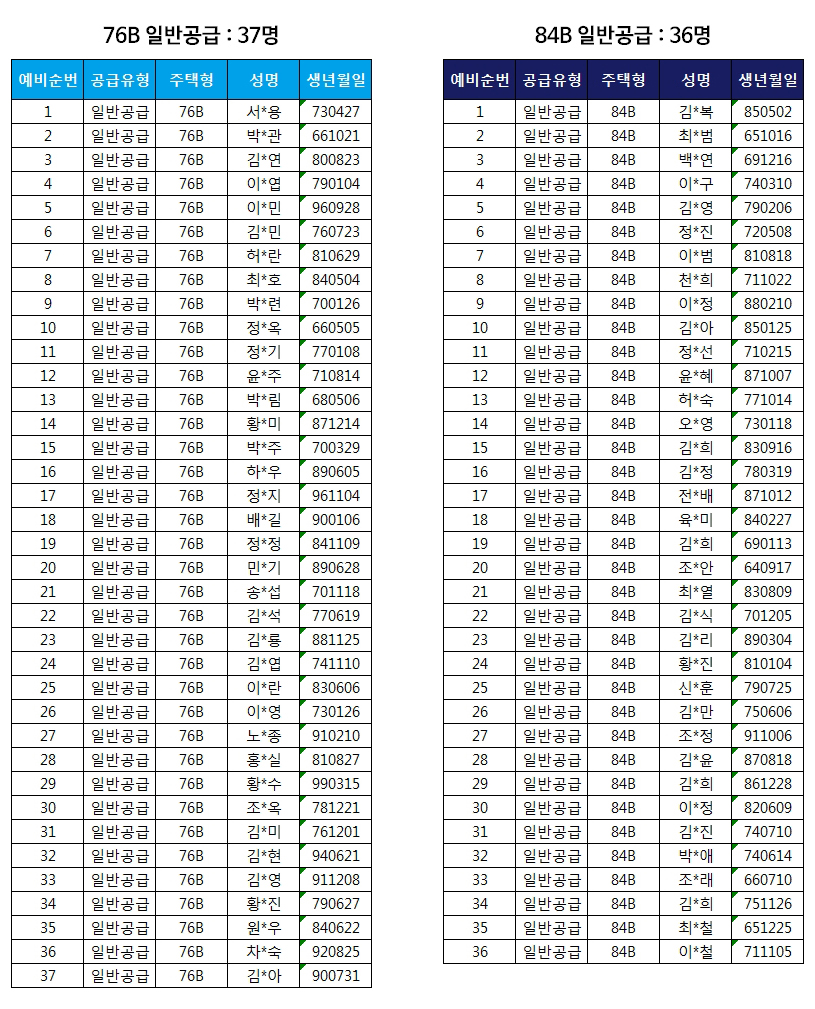Click name cell '김*식'
The height and width of the screenshot is (1009, 815).
point(695,616)
